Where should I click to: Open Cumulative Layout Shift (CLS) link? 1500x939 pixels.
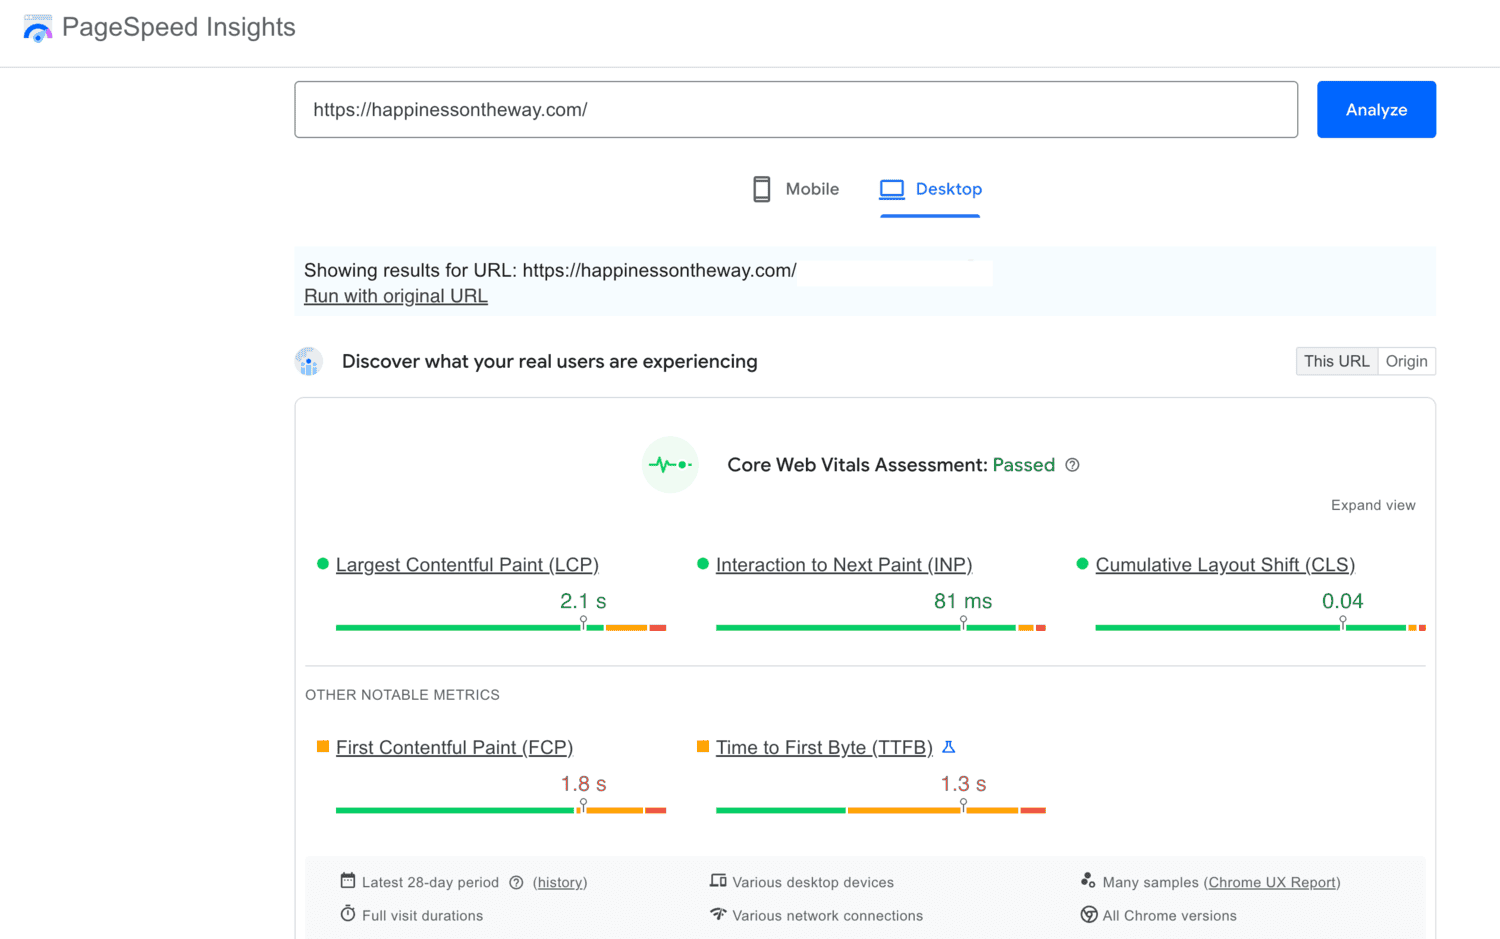coord(1225,565)
